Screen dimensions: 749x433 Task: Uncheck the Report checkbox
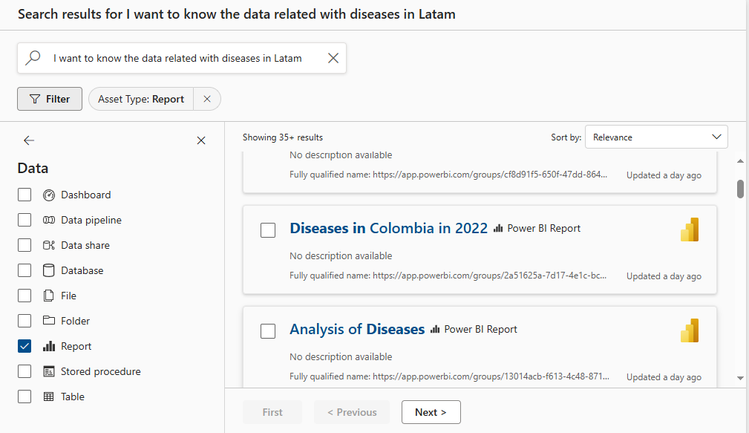click(24, 346)
